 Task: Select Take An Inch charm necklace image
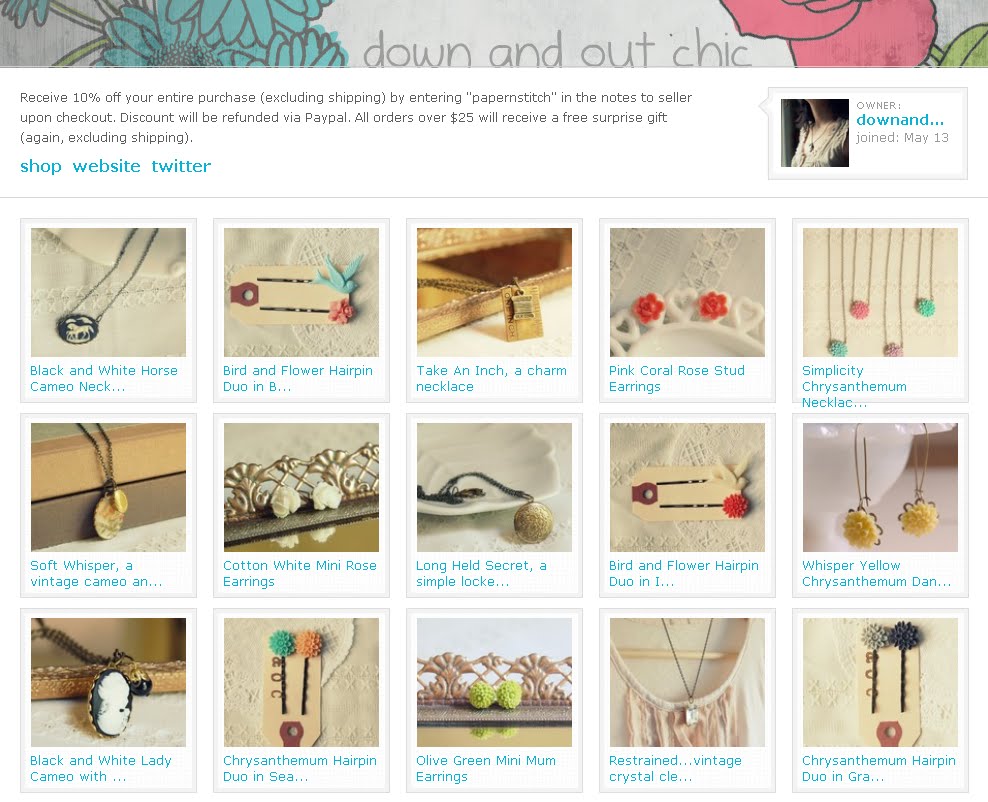(x=495, y=292)
